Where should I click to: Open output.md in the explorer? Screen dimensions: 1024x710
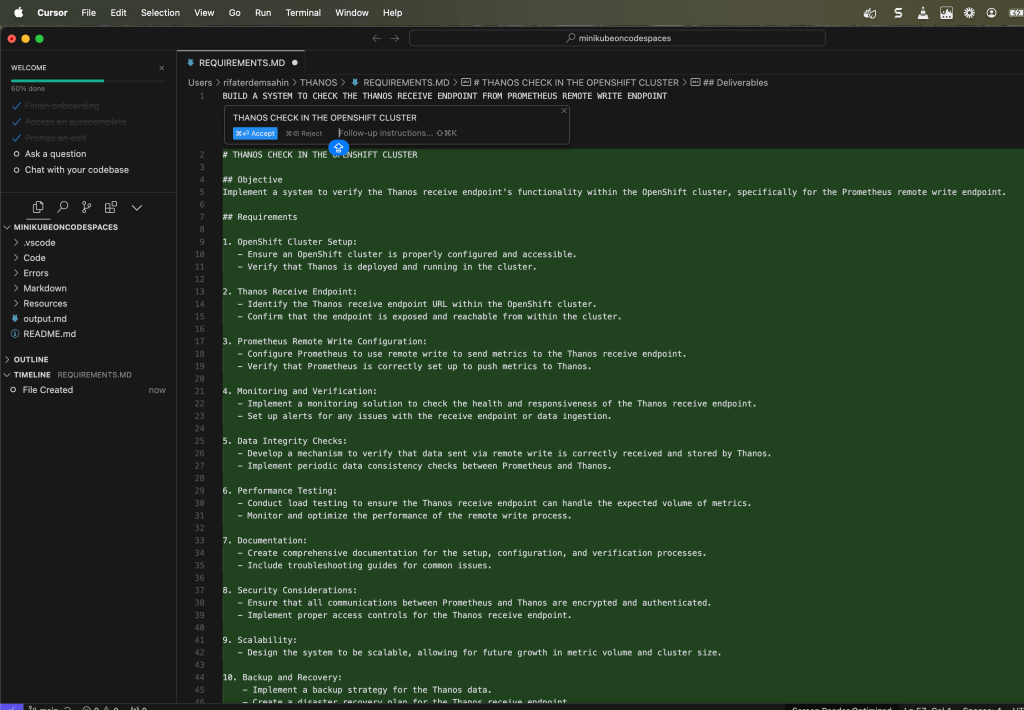(45, 319)
